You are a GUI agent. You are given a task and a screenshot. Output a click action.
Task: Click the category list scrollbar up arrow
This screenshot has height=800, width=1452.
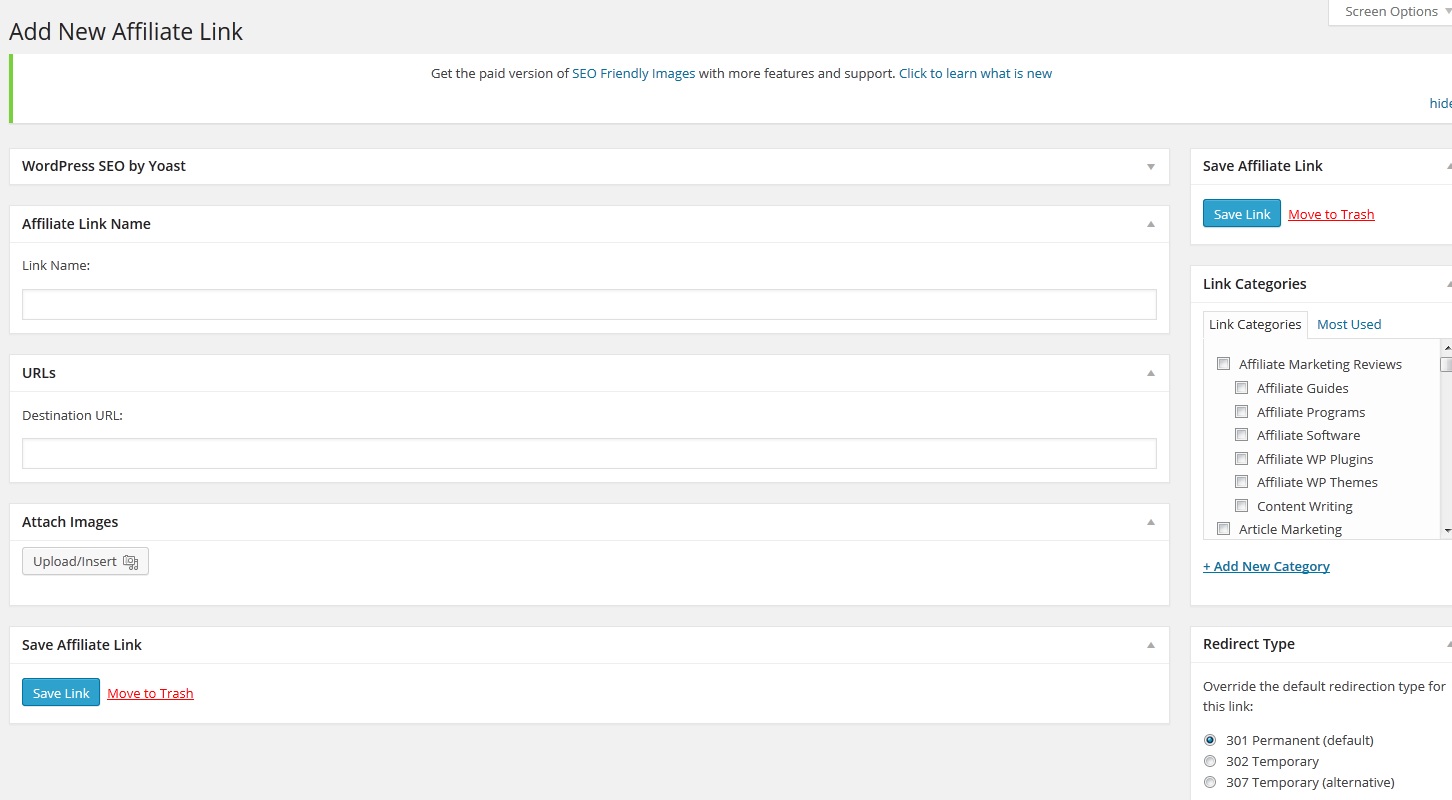1446,347
